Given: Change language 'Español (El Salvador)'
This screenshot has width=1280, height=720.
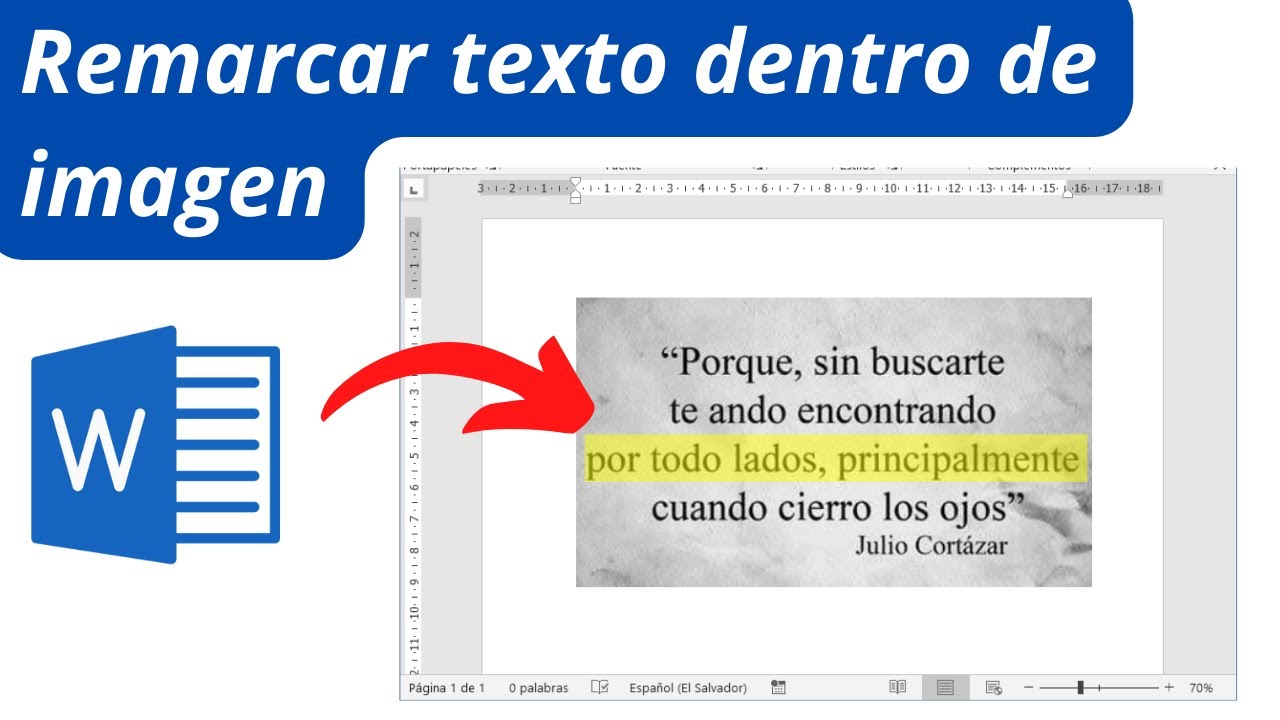Looking at the screenshot, I should (x=688, y=688).
